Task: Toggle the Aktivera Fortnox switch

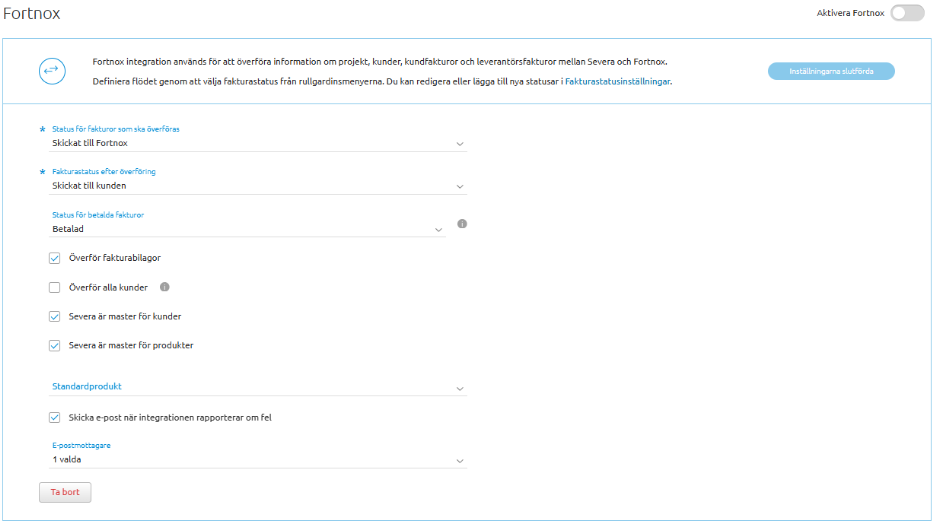Action: (x=907, y=13)
